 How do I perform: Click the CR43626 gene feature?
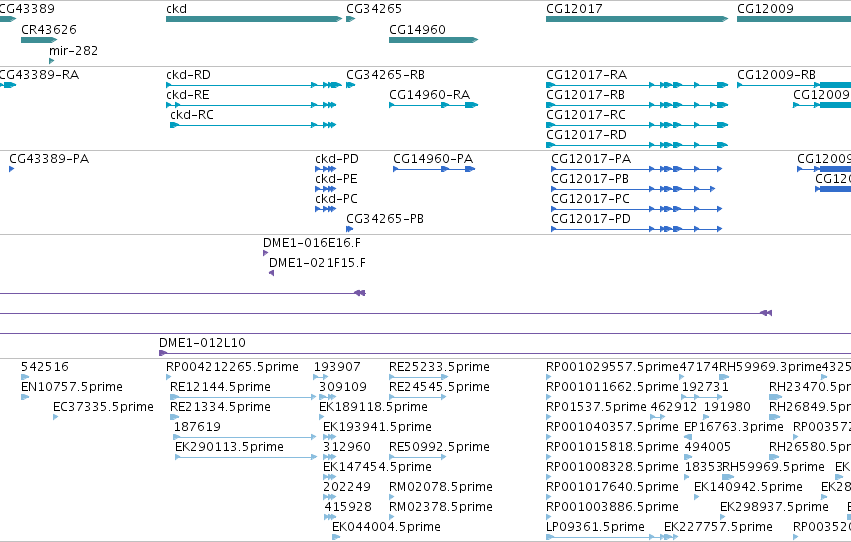[x=39, y=40]
